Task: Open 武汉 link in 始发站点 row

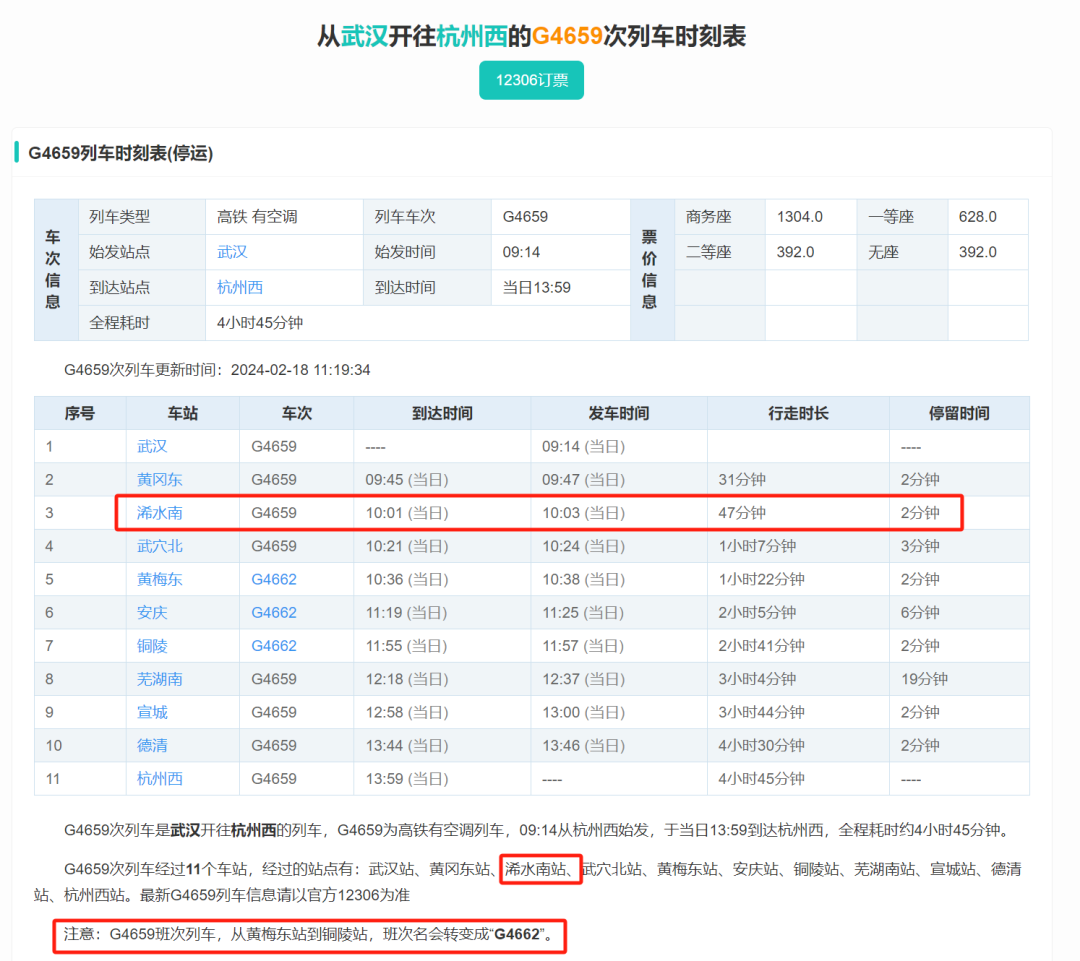Action: [232, 252]
